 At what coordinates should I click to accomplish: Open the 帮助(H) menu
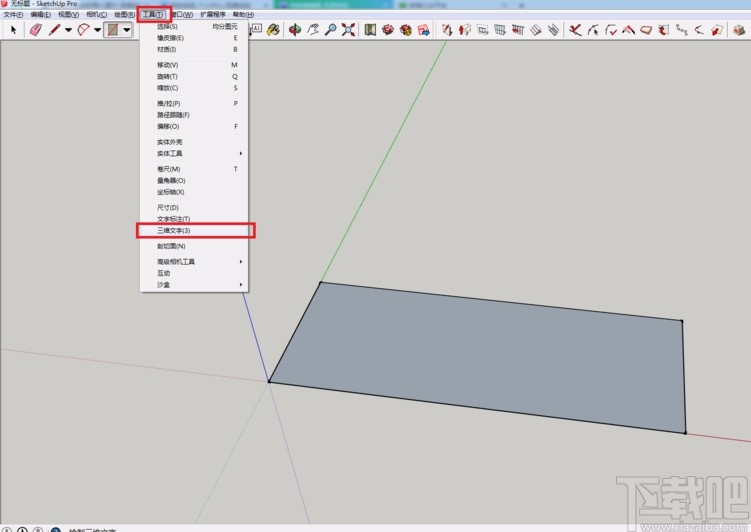243,14
